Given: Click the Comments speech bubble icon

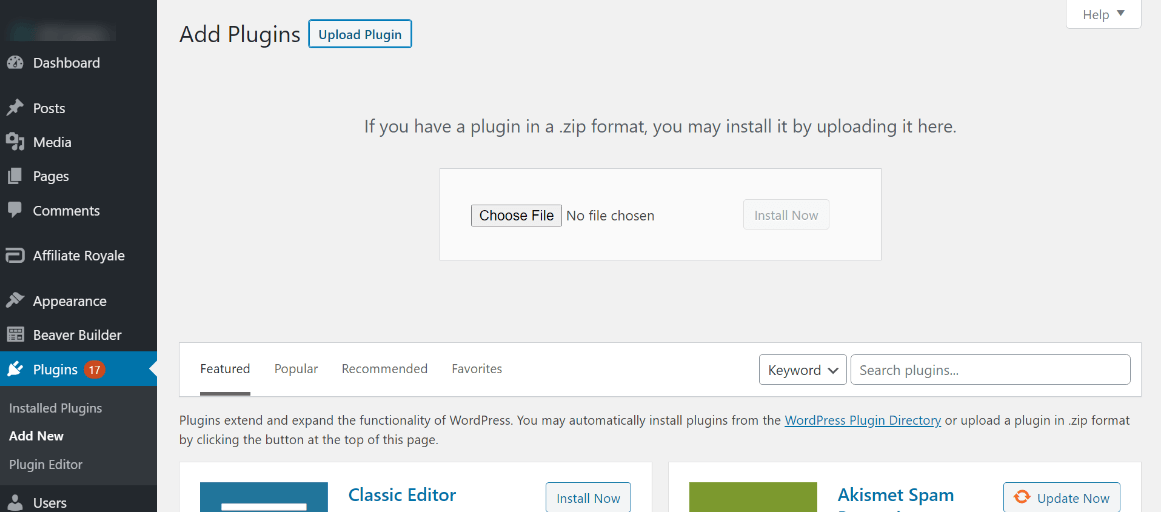Looking at the screenshot, I should [15, 210].
